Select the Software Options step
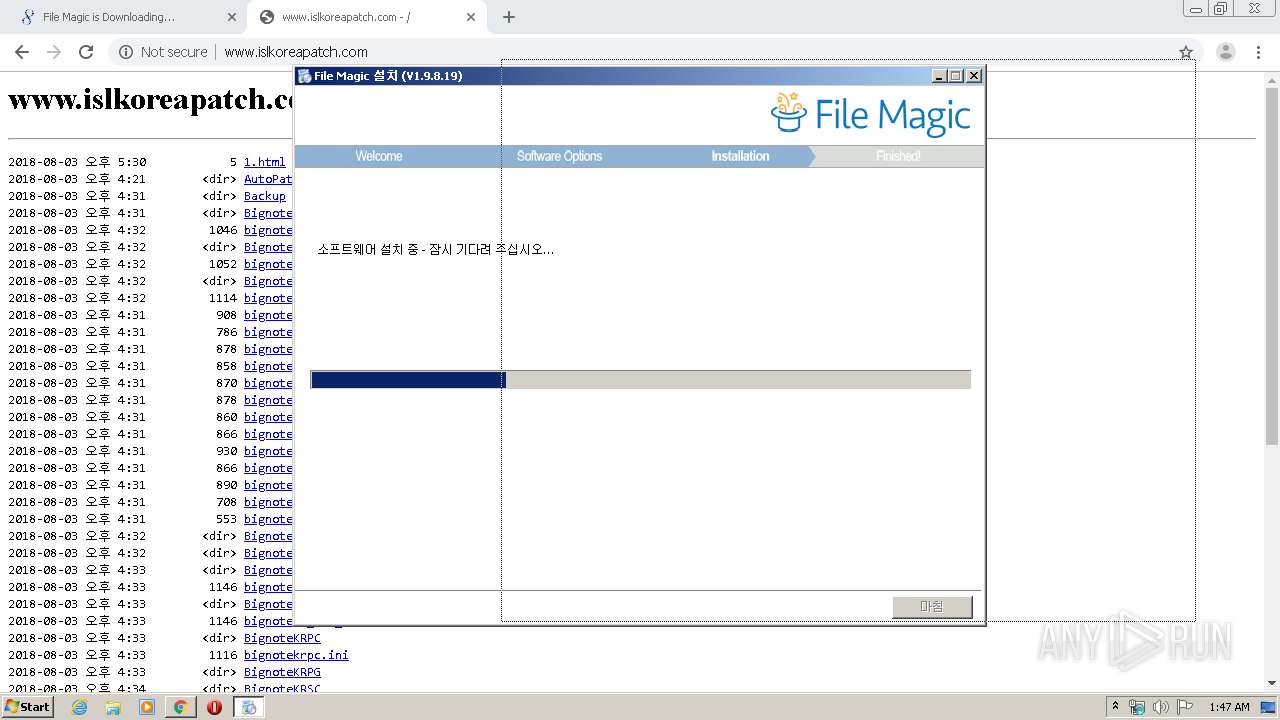This screenshot has width=1280, height=720. 559,156
